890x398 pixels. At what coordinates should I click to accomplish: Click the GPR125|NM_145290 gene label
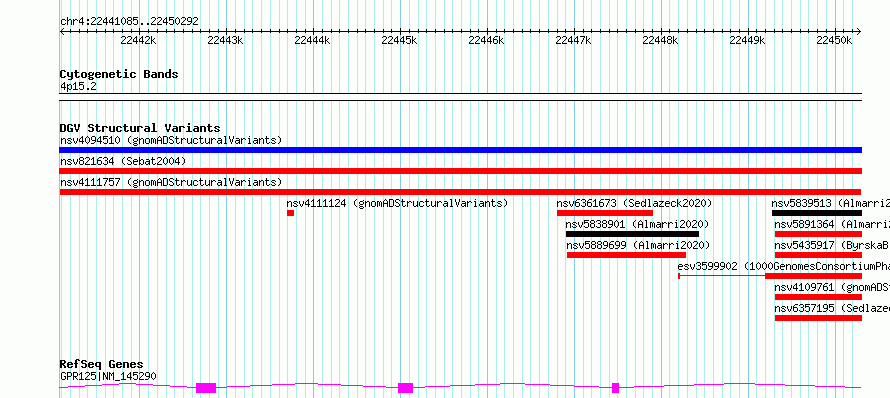[x=108, y=376]
